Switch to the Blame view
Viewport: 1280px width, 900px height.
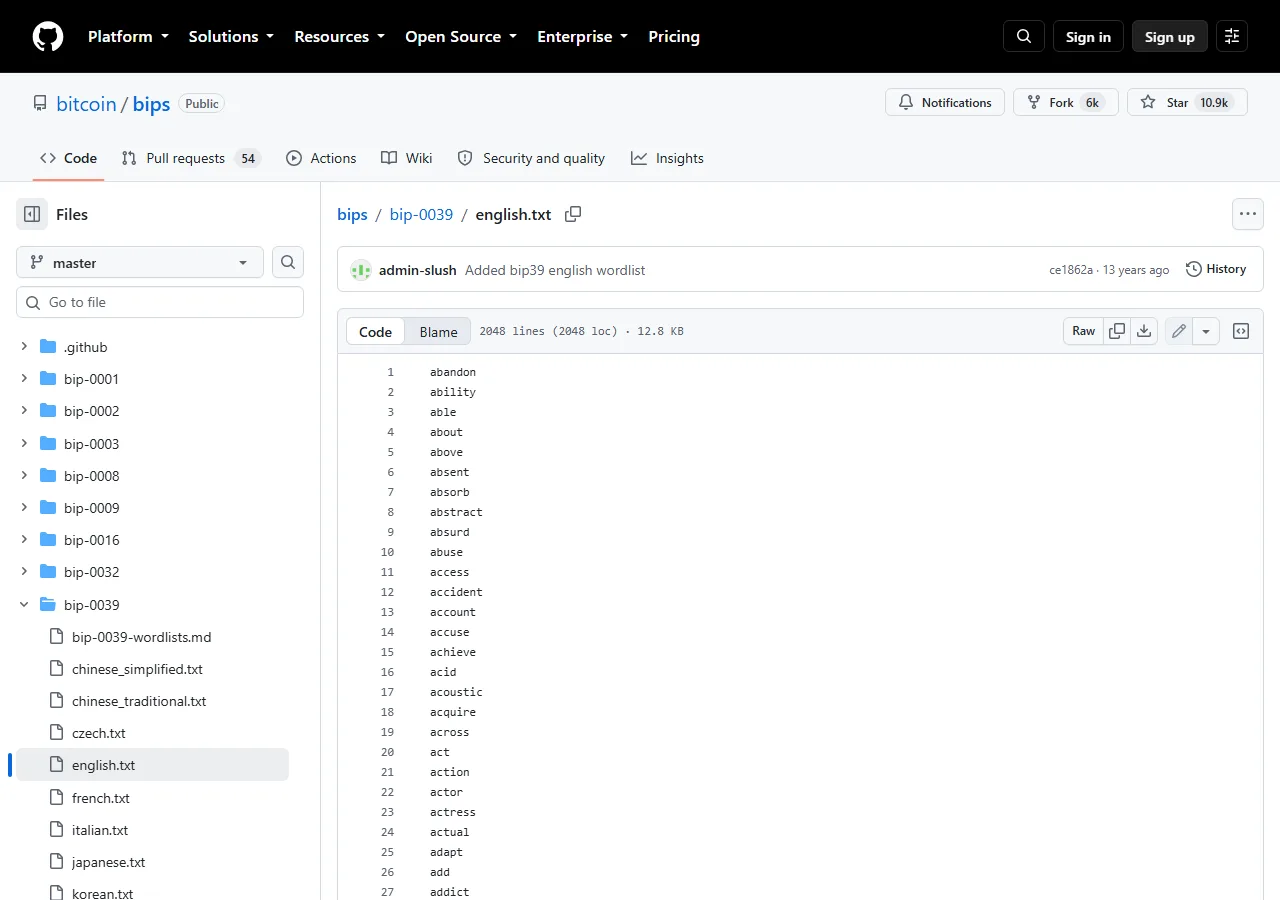pyautogui.click(x=438, y=332)
